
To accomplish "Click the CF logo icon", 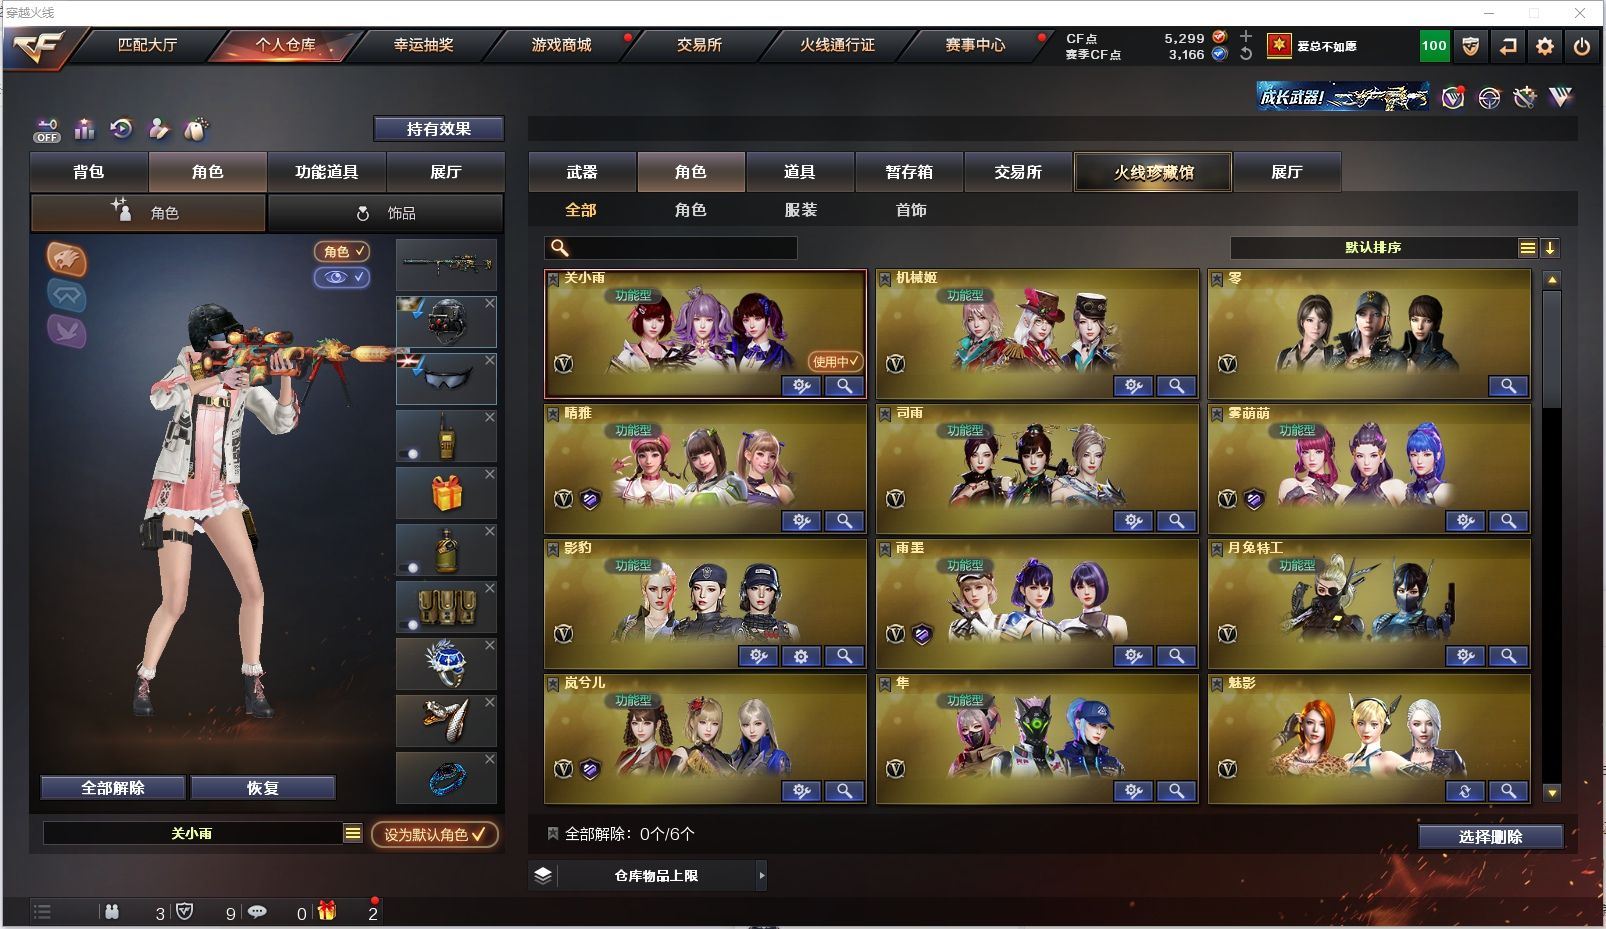I will click(x=38, y=46).
